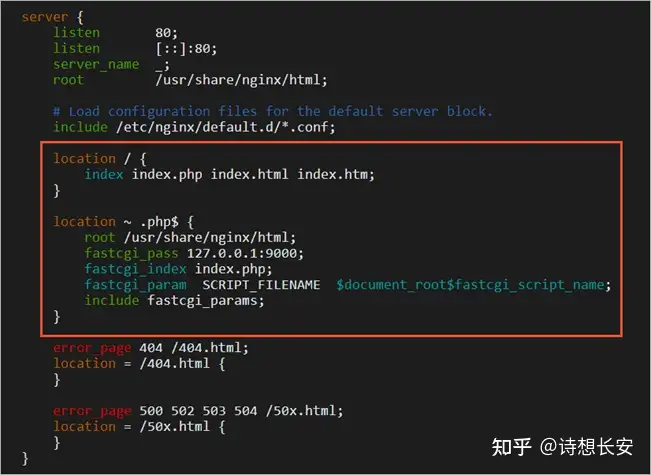This screenshot has width=651, height=475.
Task: Click the '# Load configuration files' comment
Action: pyautogui.click(x=272, y=111)
